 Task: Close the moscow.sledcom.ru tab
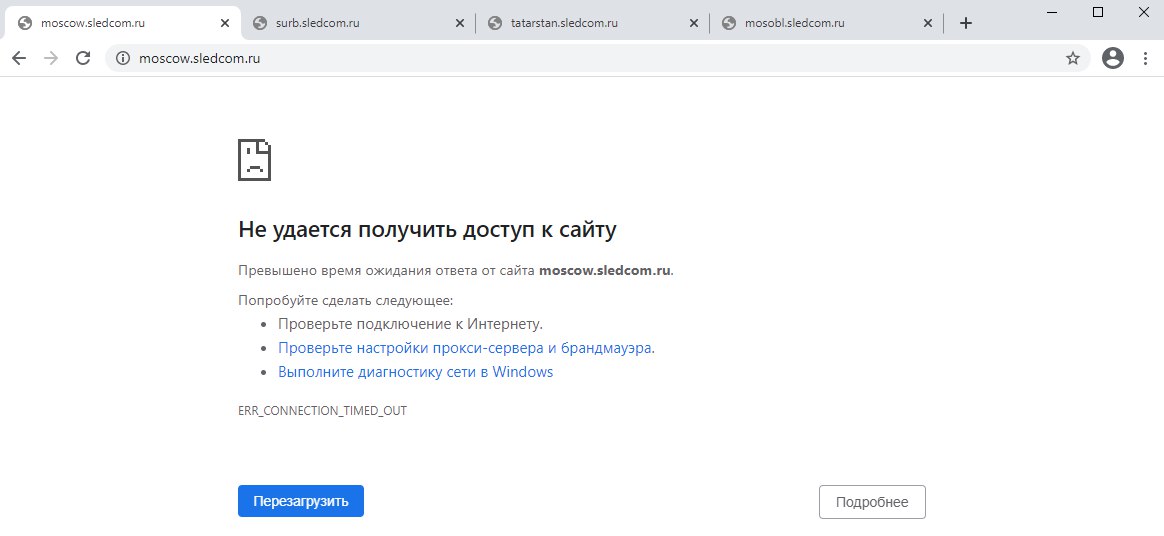tap(225, 23)
